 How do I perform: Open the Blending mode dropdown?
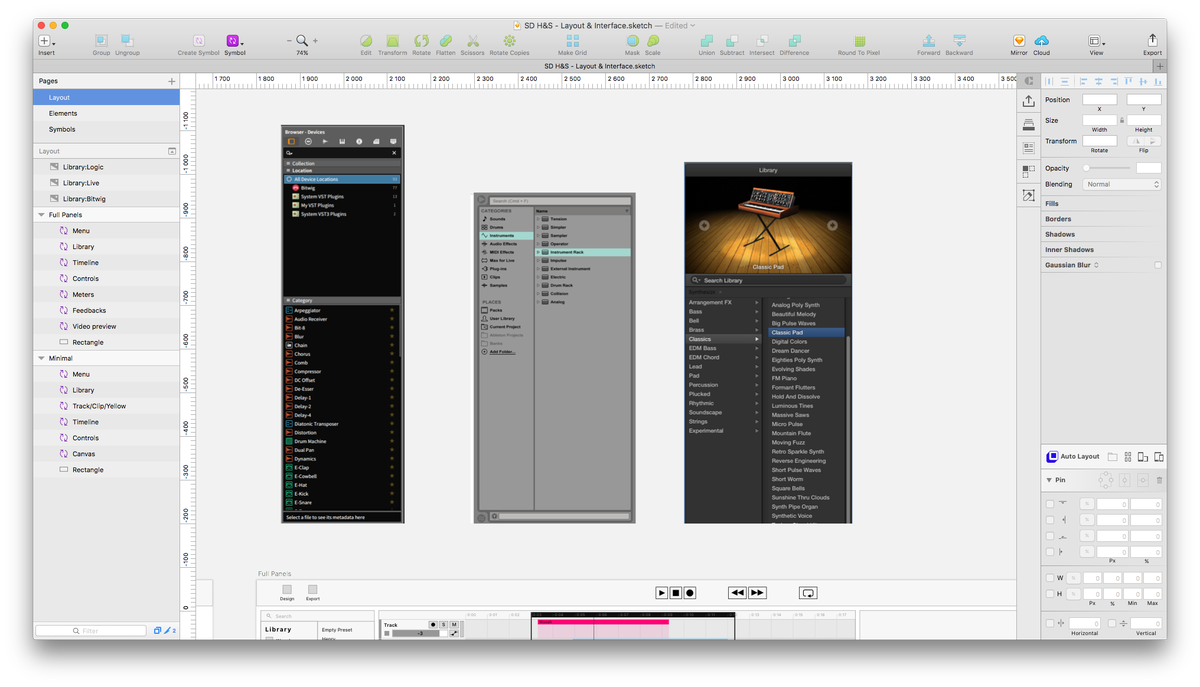(x=1121, y=184)
